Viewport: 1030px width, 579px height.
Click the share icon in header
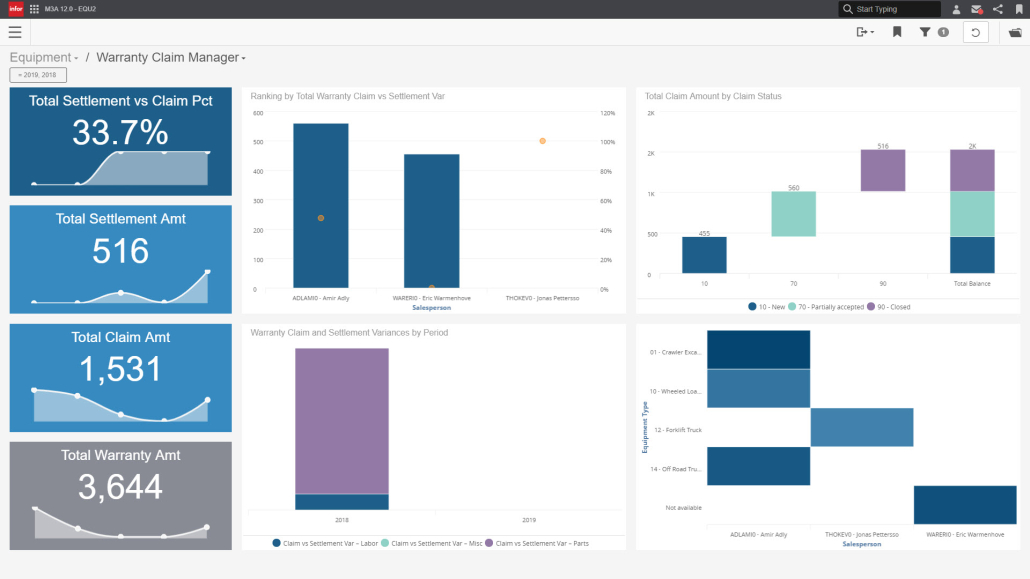coord(998,9)
